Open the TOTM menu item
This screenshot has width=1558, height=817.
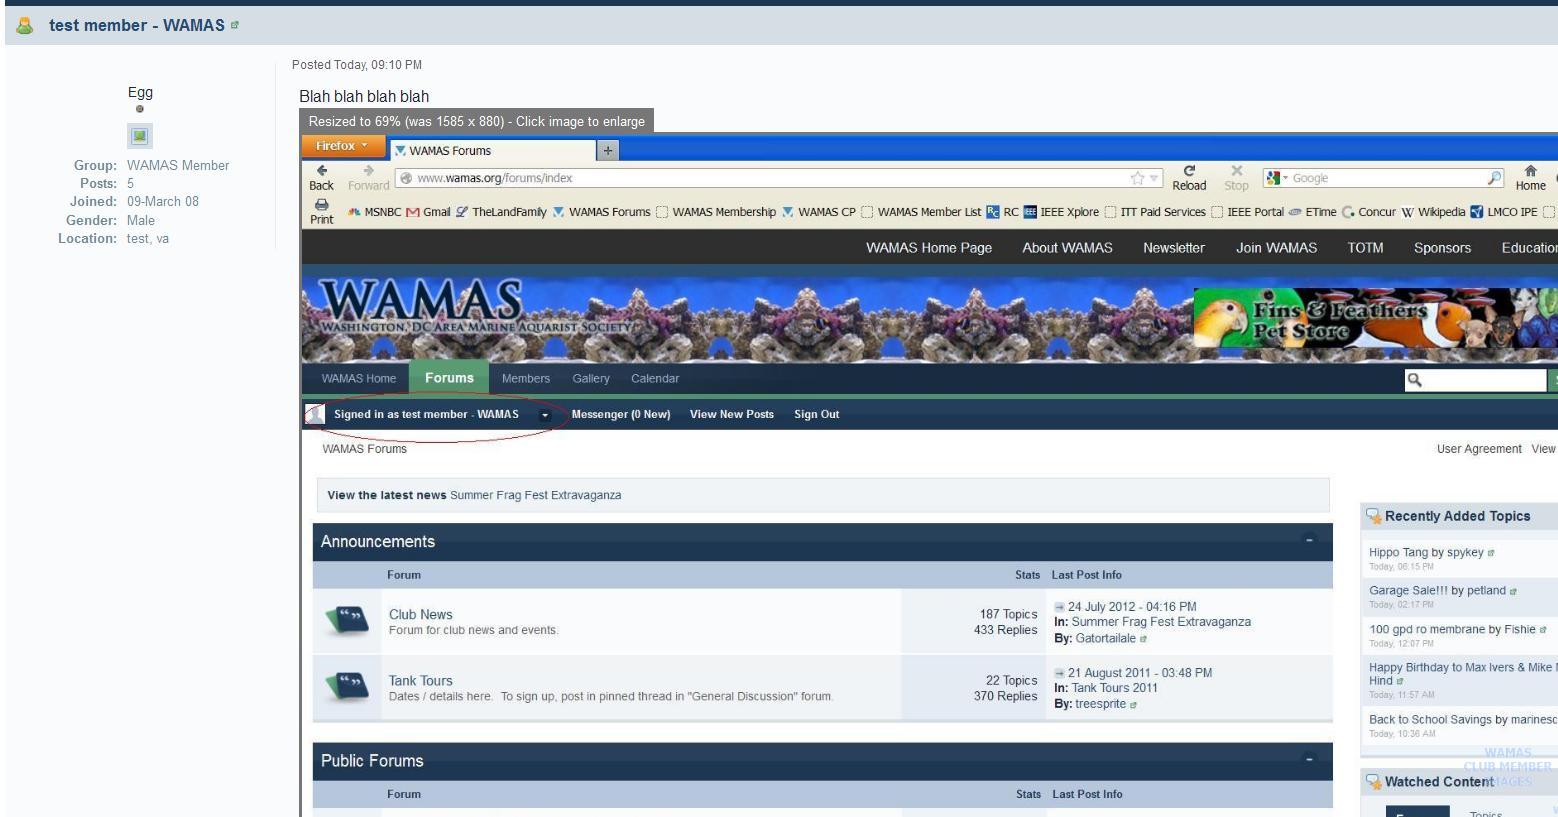pos(1365,248)
